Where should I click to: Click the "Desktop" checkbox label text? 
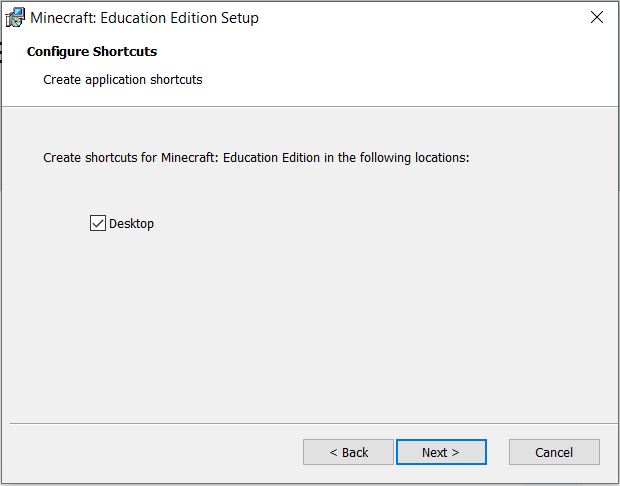pos(131,223)
